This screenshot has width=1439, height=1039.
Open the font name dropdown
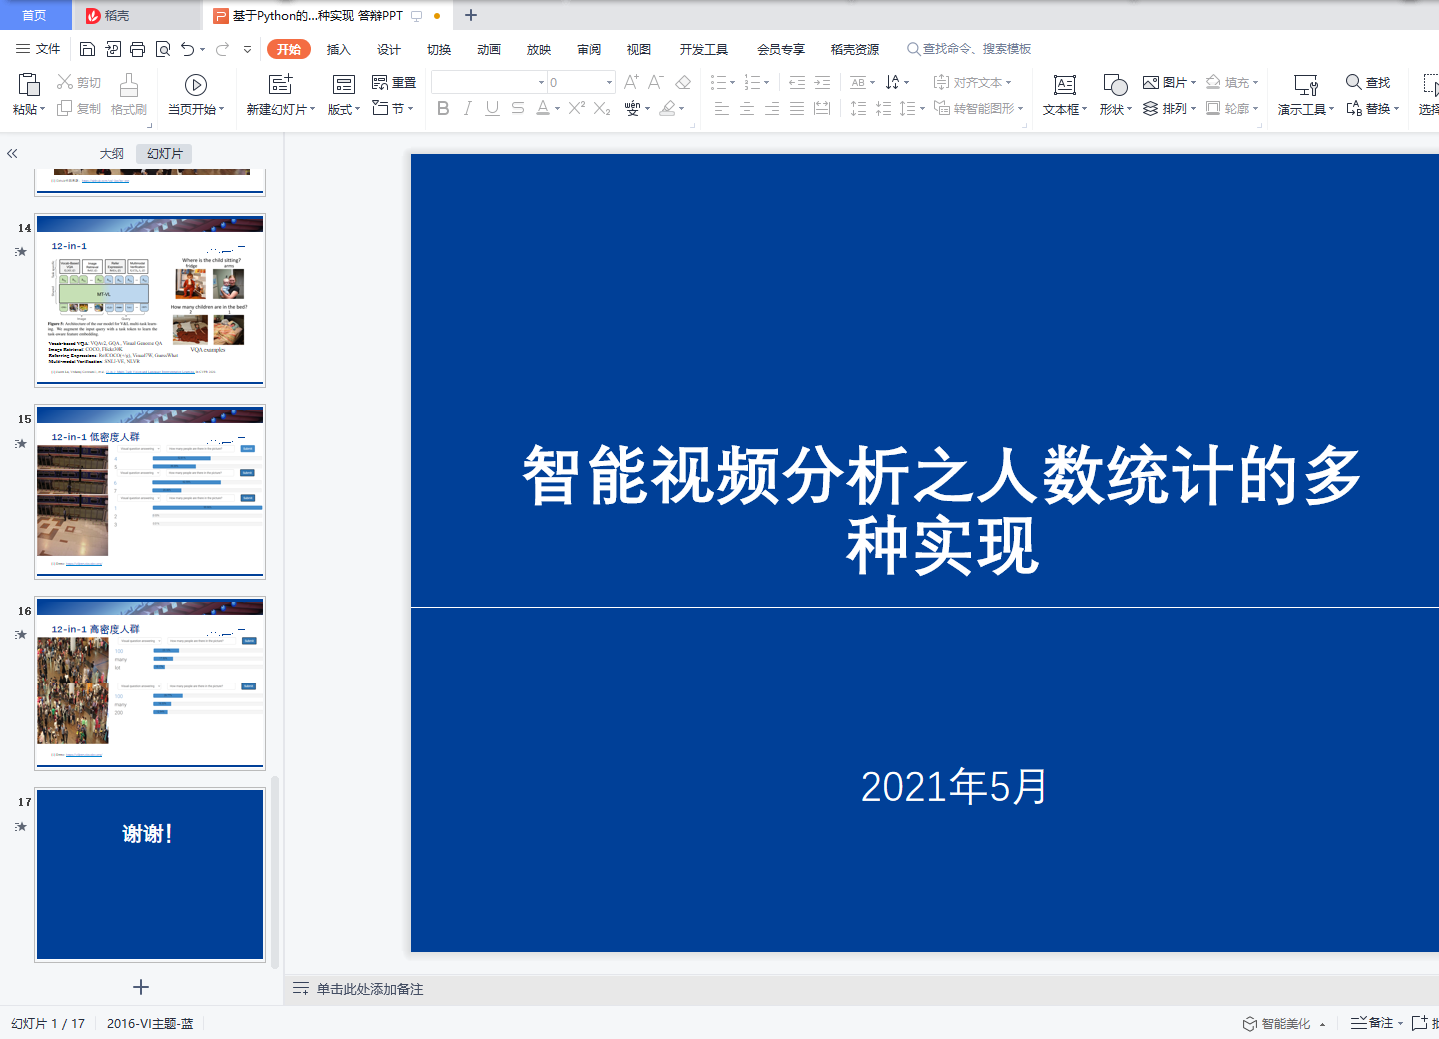[x=541, y=82]
